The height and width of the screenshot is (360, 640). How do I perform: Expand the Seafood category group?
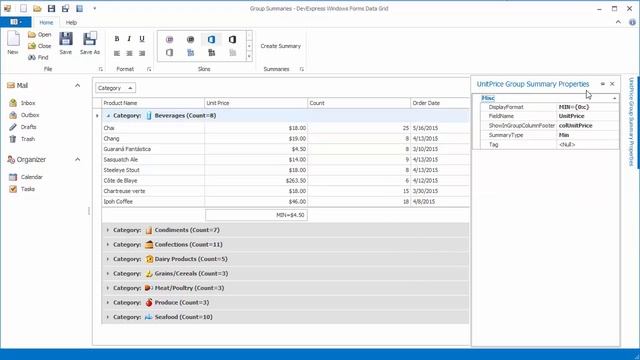point(108,317)
